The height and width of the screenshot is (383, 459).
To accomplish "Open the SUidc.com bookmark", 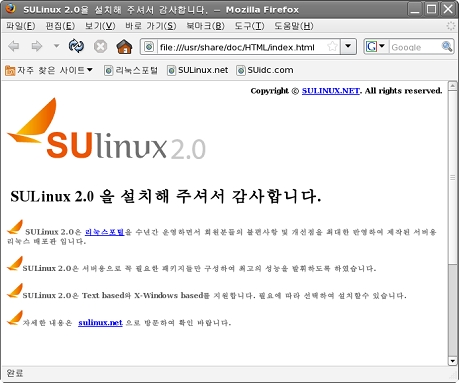I will (265, 70).
